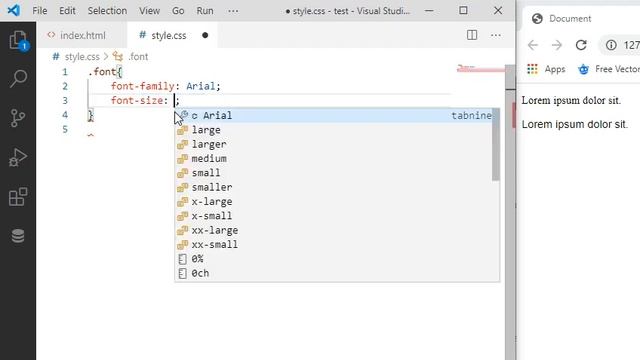Choose 'small' from the suggestions
Screen dimensions: 640x360
pyautogui.click(x=334, y=173)
